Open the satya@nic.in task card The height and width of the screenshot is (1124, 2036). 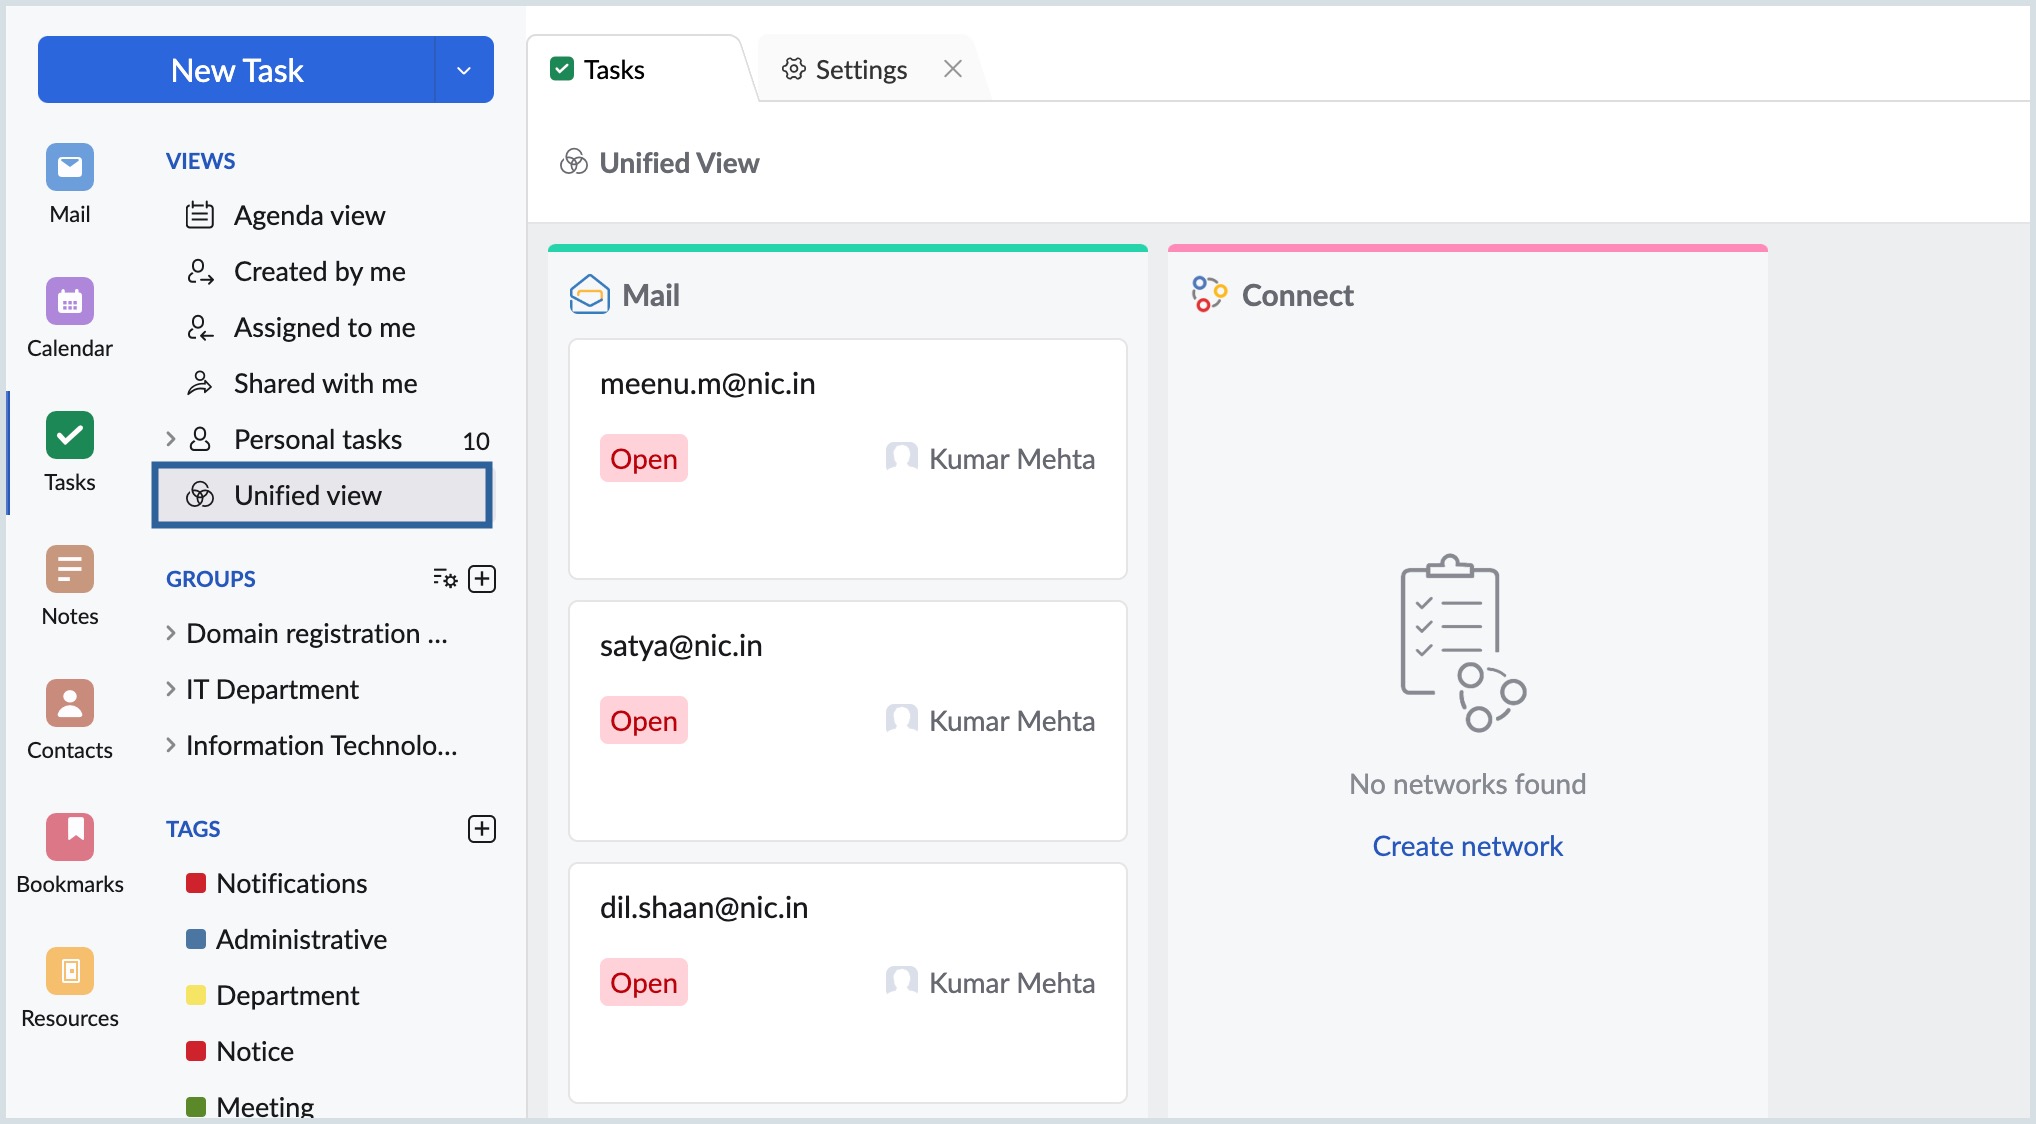click(x=848, y=721)
